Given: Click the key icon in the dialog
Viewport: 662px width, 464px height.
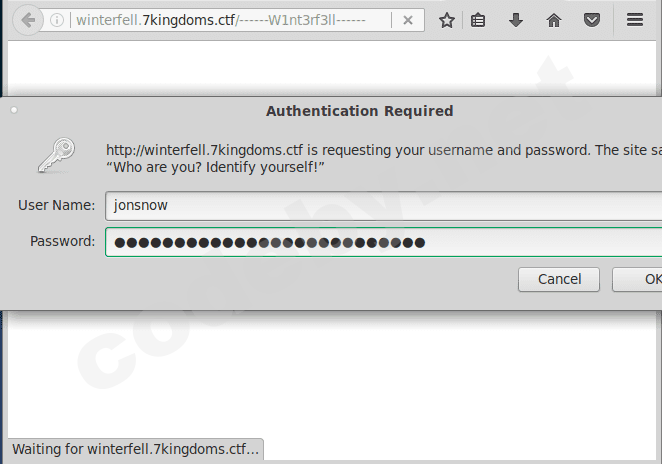Looking at the screenshot, I should pyautogui.click(x=55, y=157).
